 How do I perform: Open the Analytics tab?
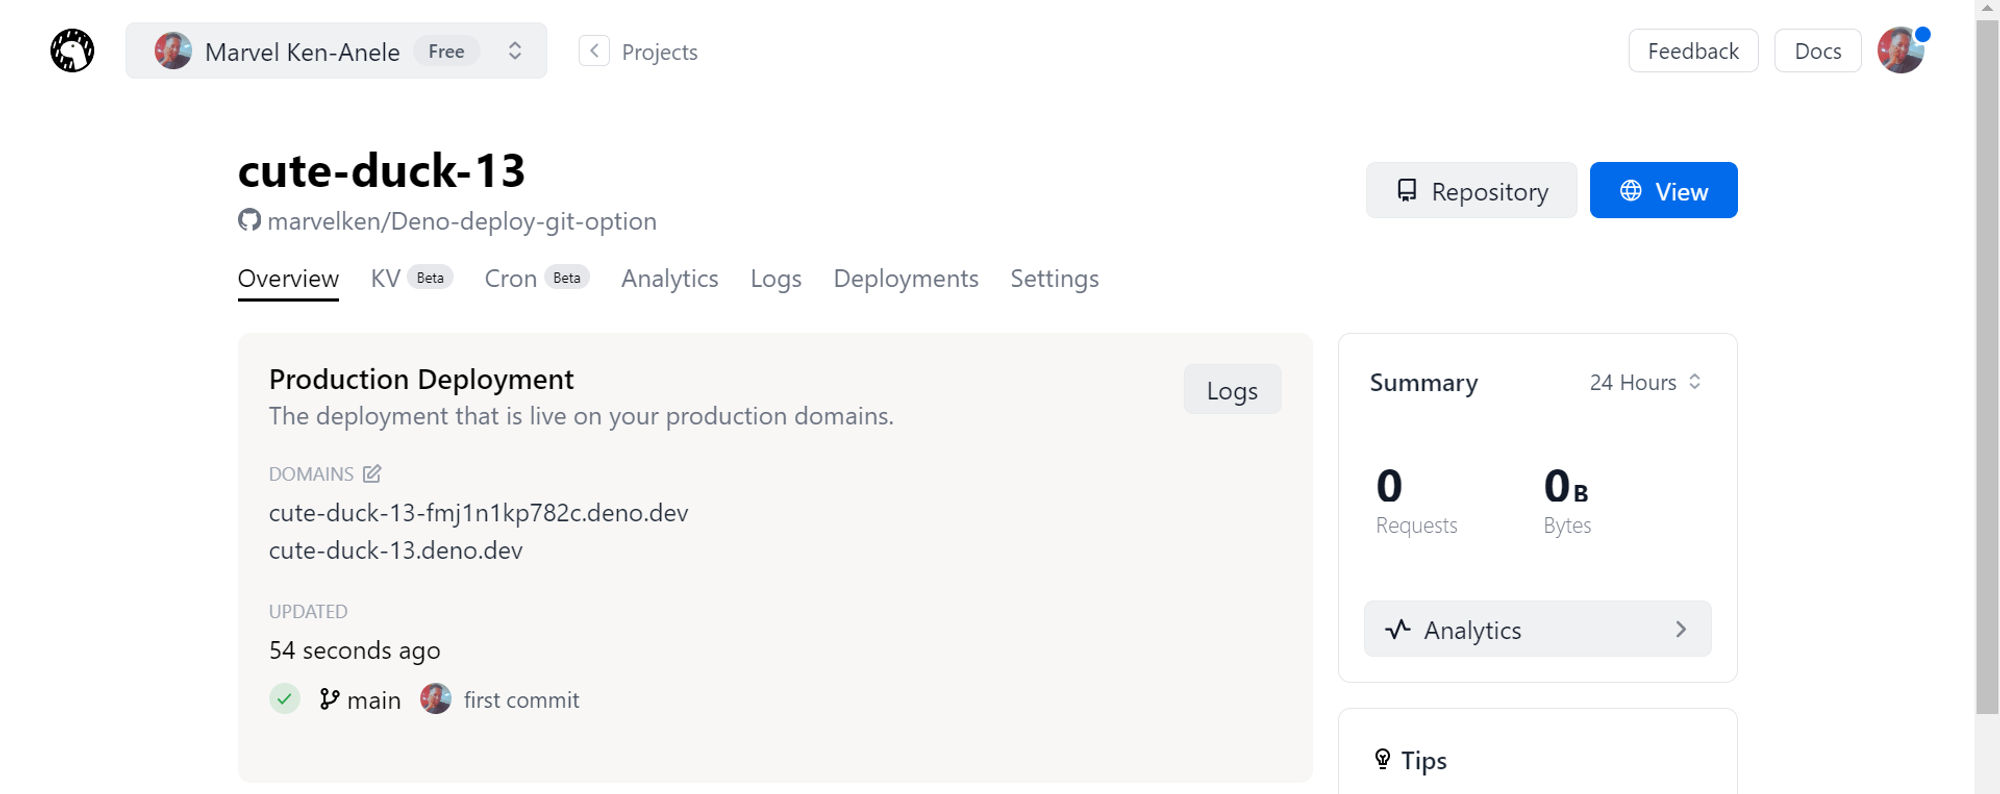[669, 279]
